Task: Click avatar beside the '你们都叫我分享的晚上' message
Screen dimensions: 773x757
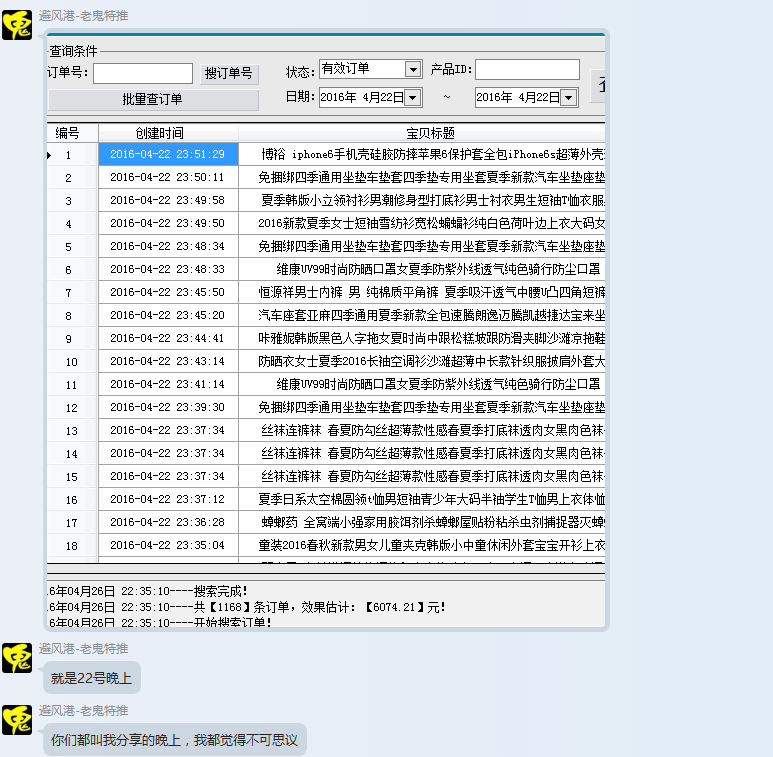Action: click(17, 720)
